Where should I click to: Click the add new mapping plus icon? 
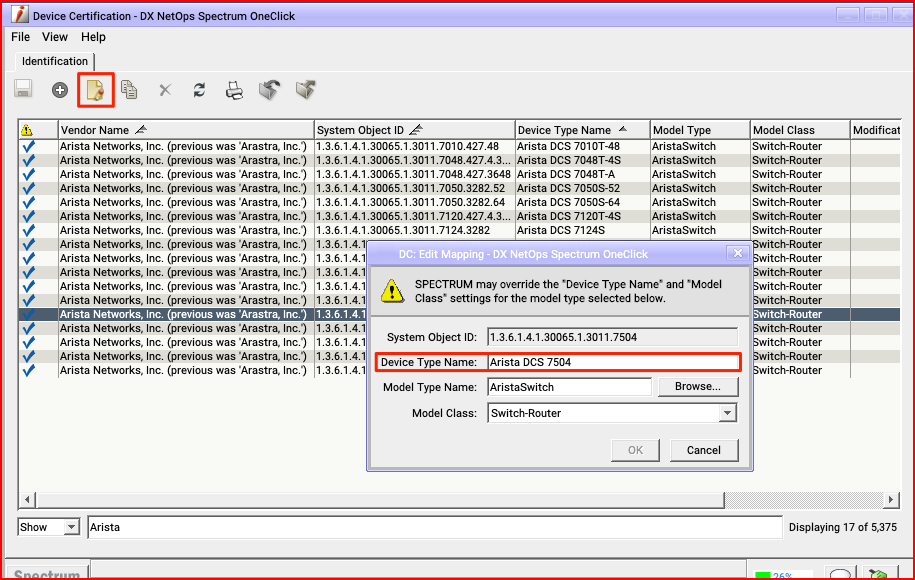click(x=60, y=90)
